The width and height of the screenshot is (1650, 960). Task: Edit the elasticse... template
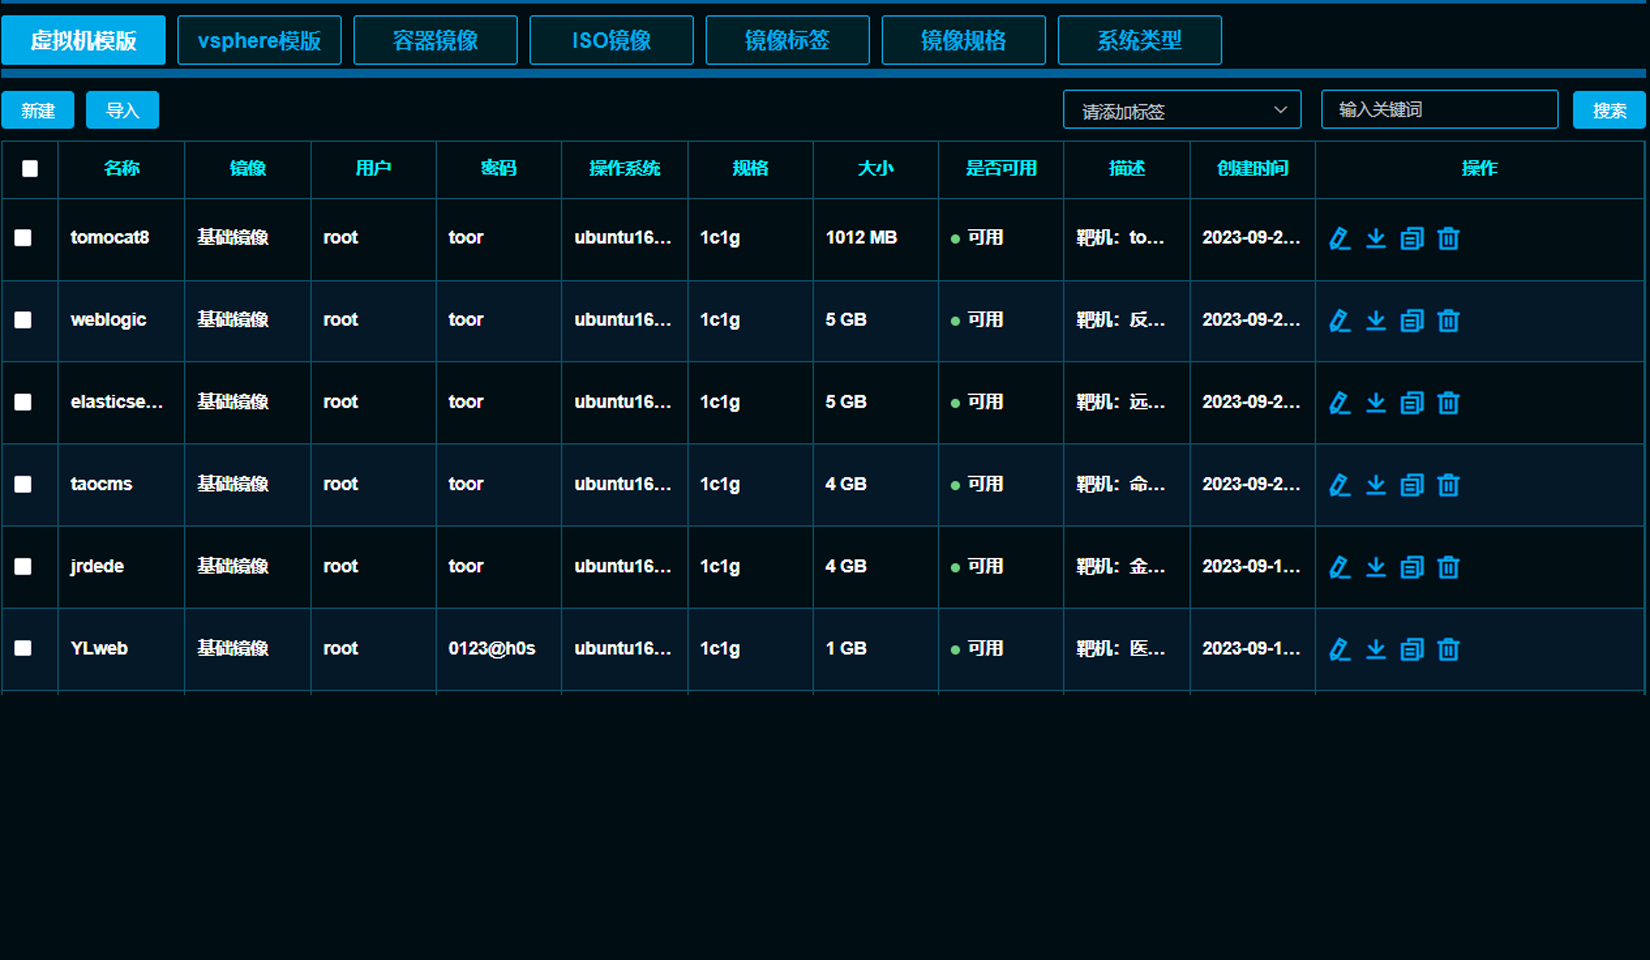click(1340, 402)
